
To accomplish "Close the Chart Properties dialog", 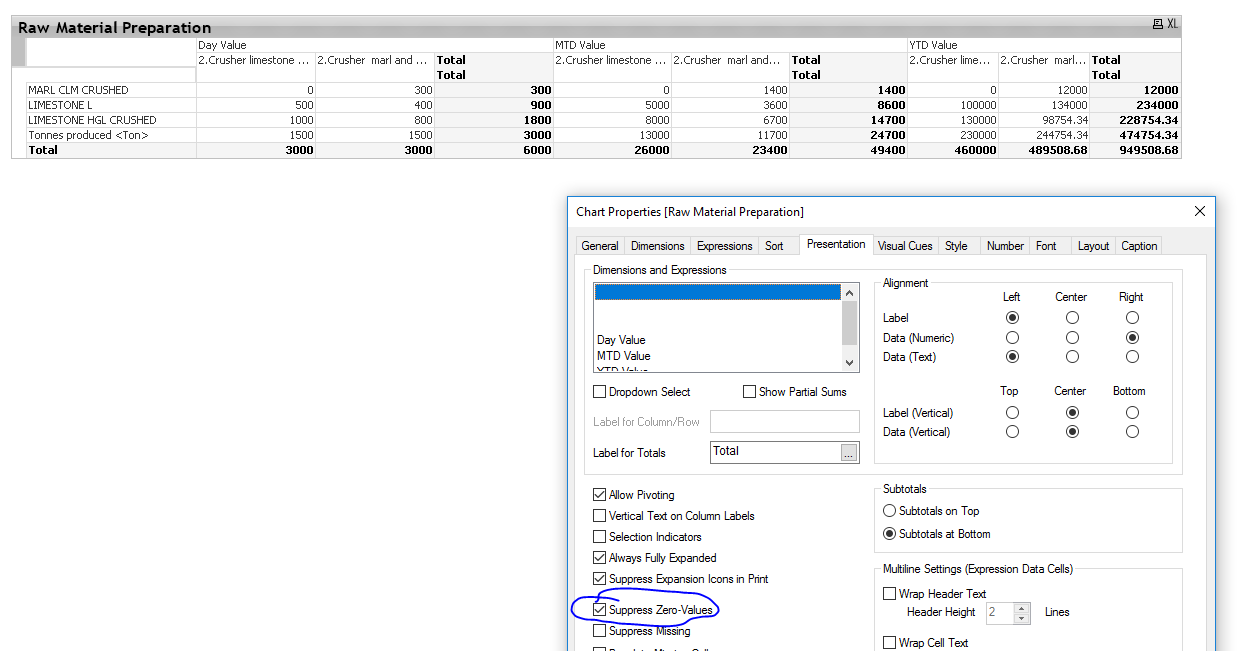I will [1200, 211].
